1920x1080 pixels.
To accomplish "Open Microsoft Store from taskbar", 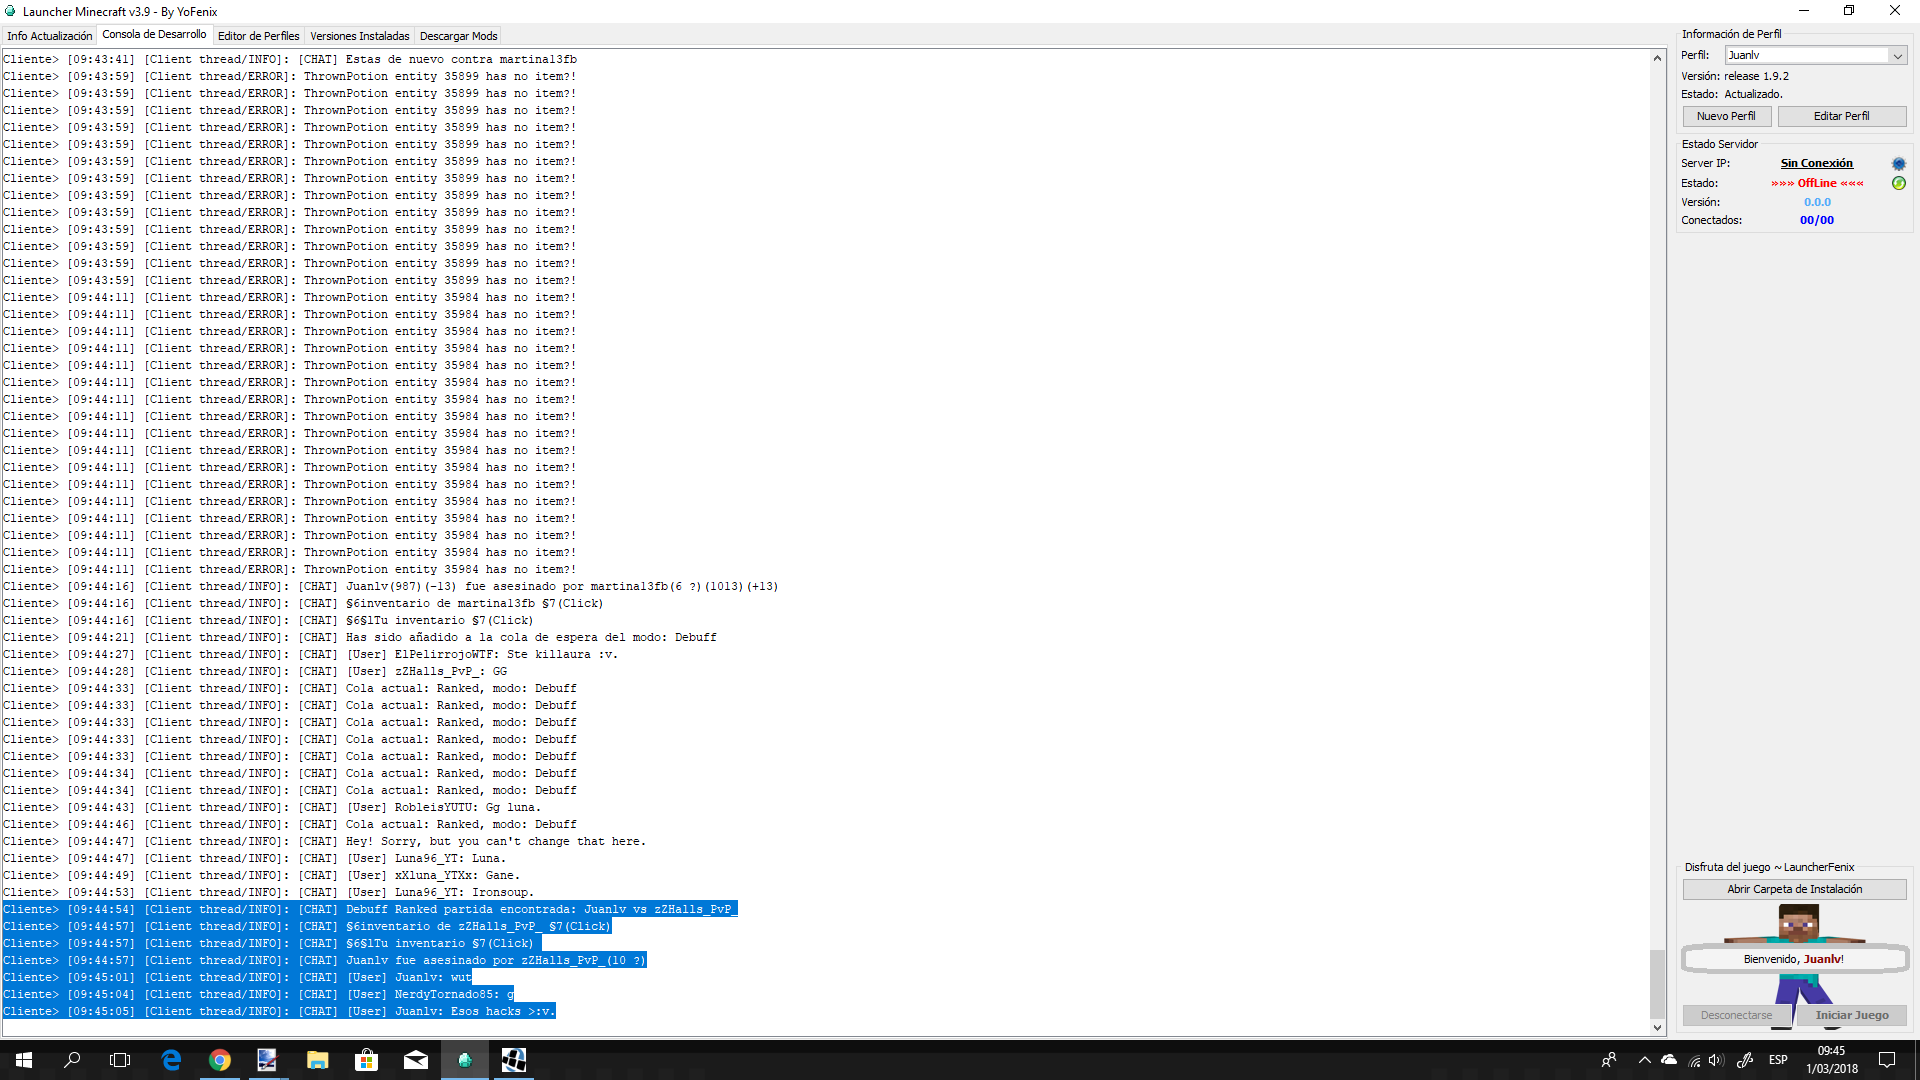I will click(x=367, y=1060).
